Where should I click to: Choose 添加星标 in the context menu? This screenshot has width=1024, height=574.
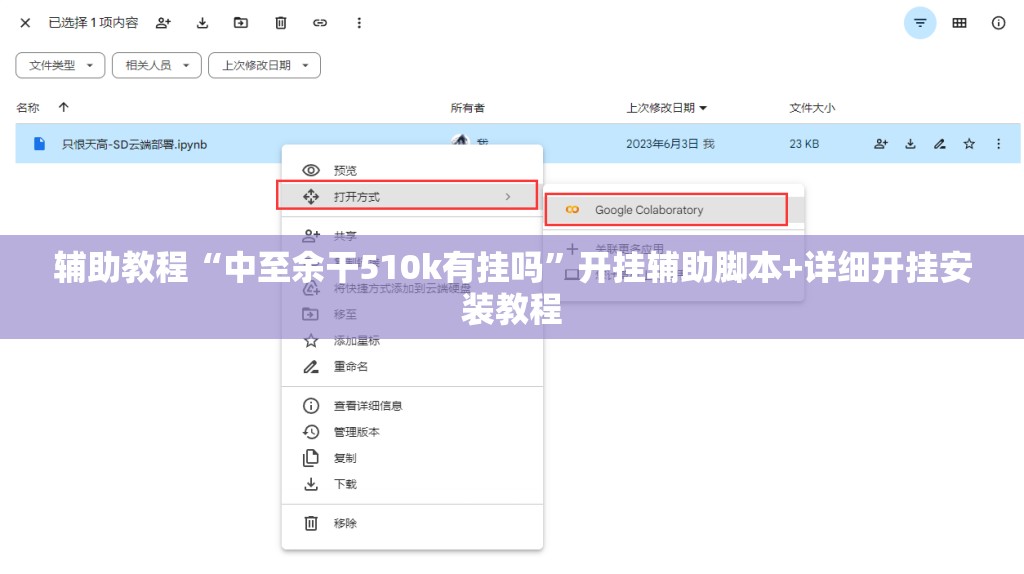coord(412,340)
